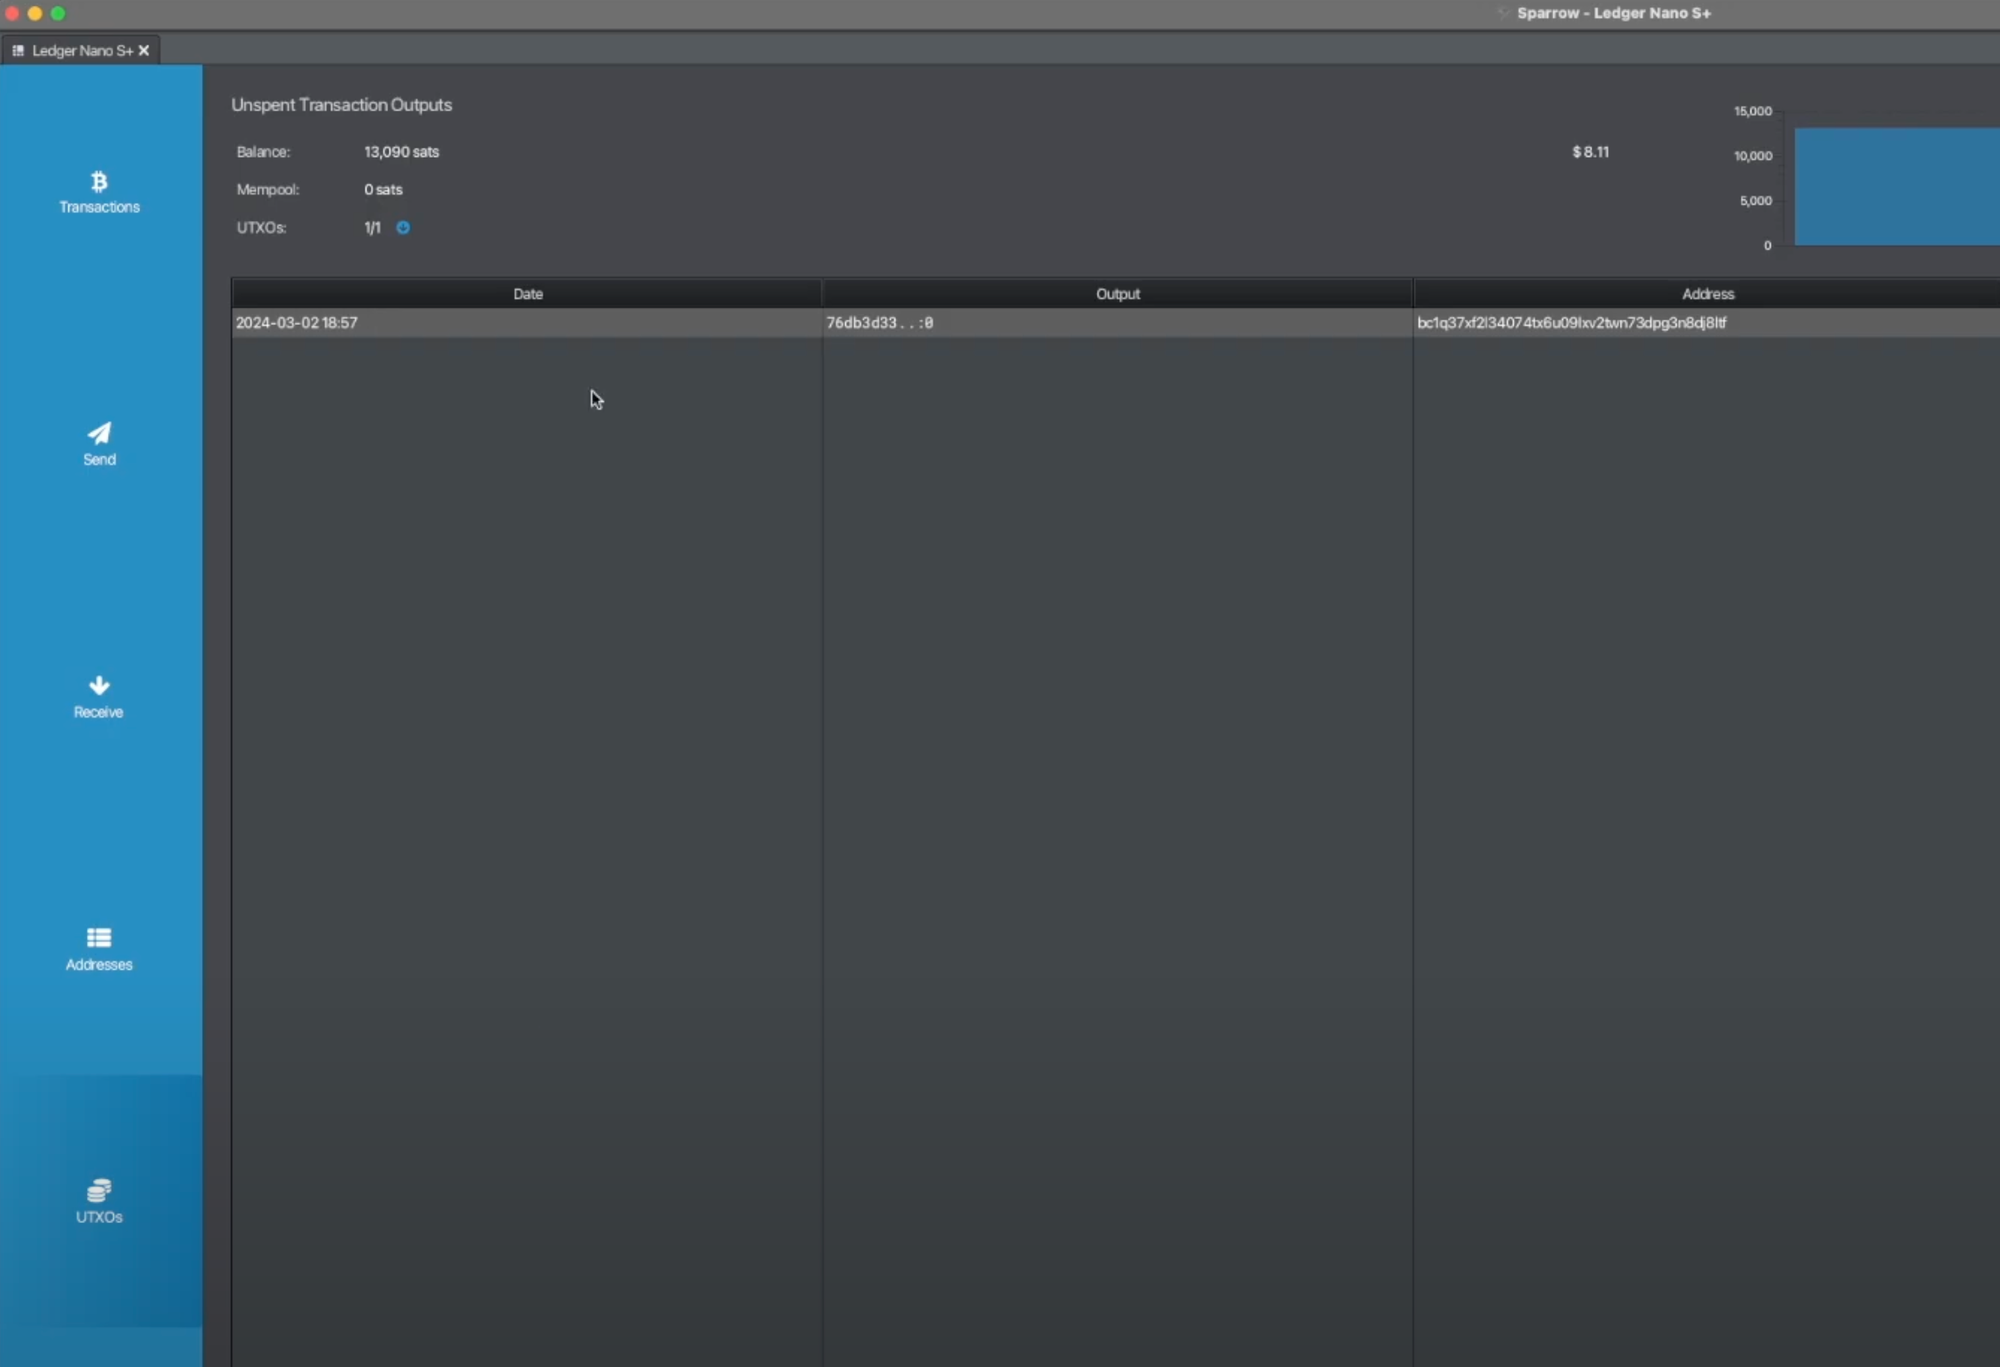Viewport: 2000px width, 1367px height.
Task: Click the blue bar in balance chart
Action: point(1895,187)
